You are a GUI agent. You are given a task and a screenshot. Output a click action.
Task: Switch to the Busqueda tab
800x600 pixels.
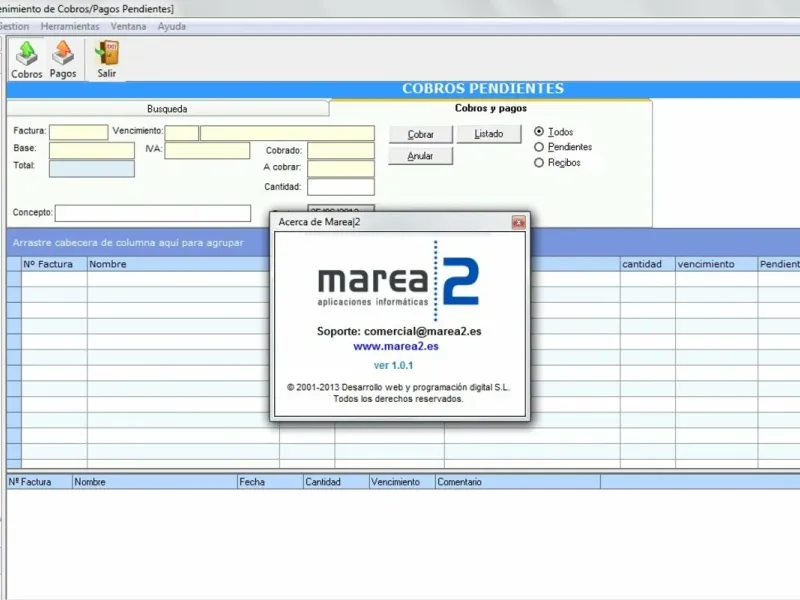click(167, 109)
